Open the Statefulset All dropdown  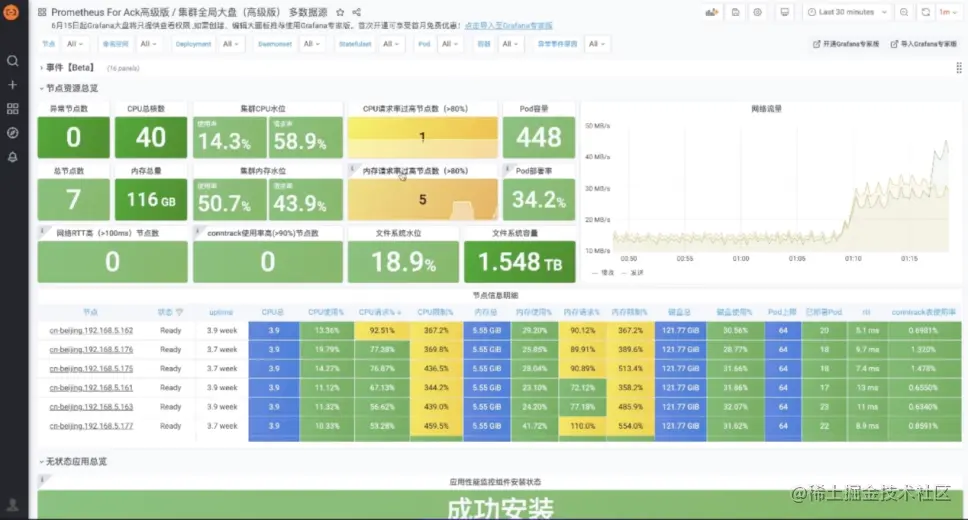390,44
